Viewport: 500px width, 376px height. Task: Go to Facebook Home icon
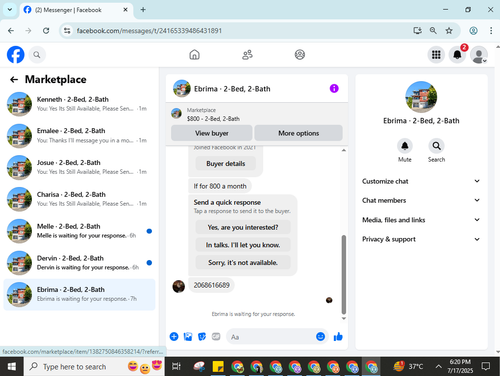pyautogui.click(x=194, y=54)
